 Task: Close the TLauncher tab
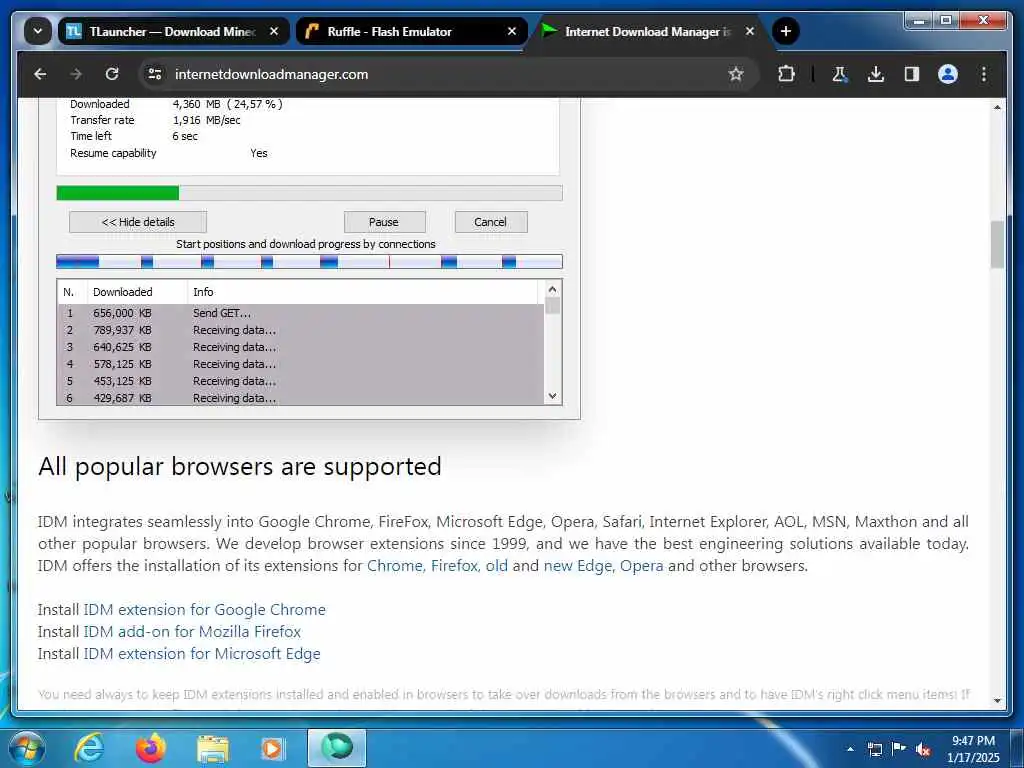point(274,31)
